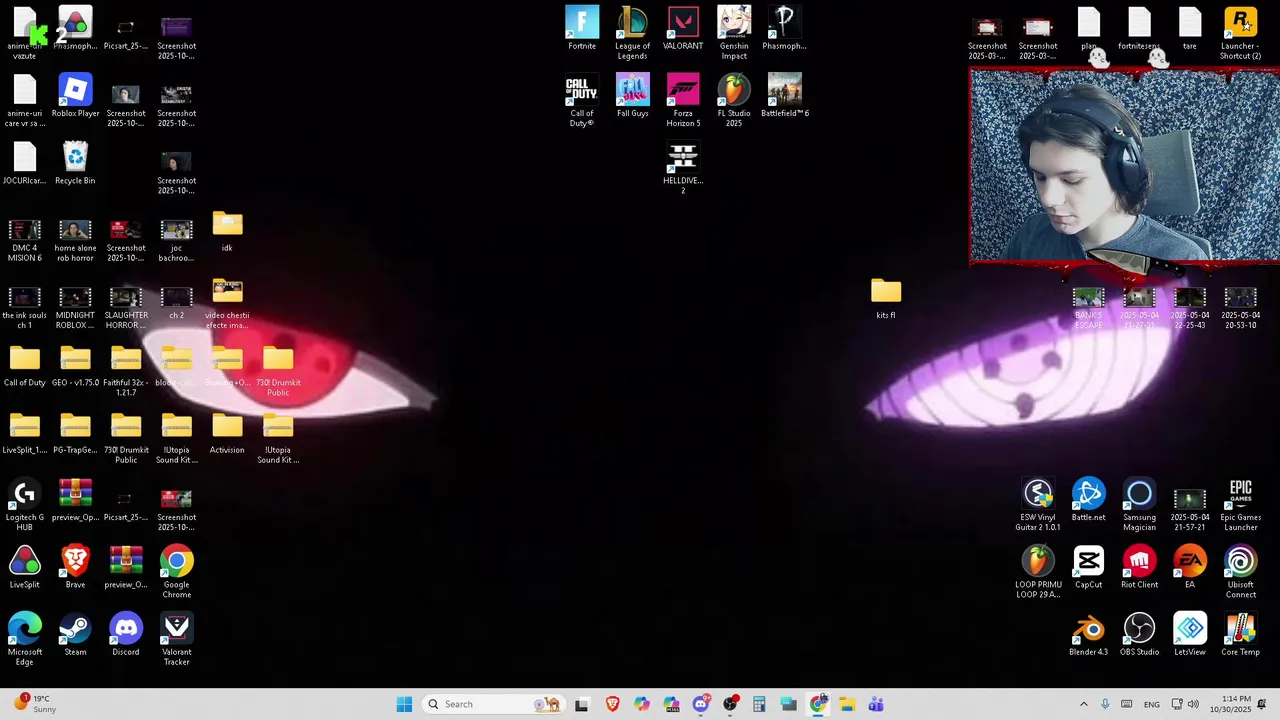Screen dimensions: 1280x720
Task: Open the Genshin Impact shortcut
Action: tap(734, 33)
